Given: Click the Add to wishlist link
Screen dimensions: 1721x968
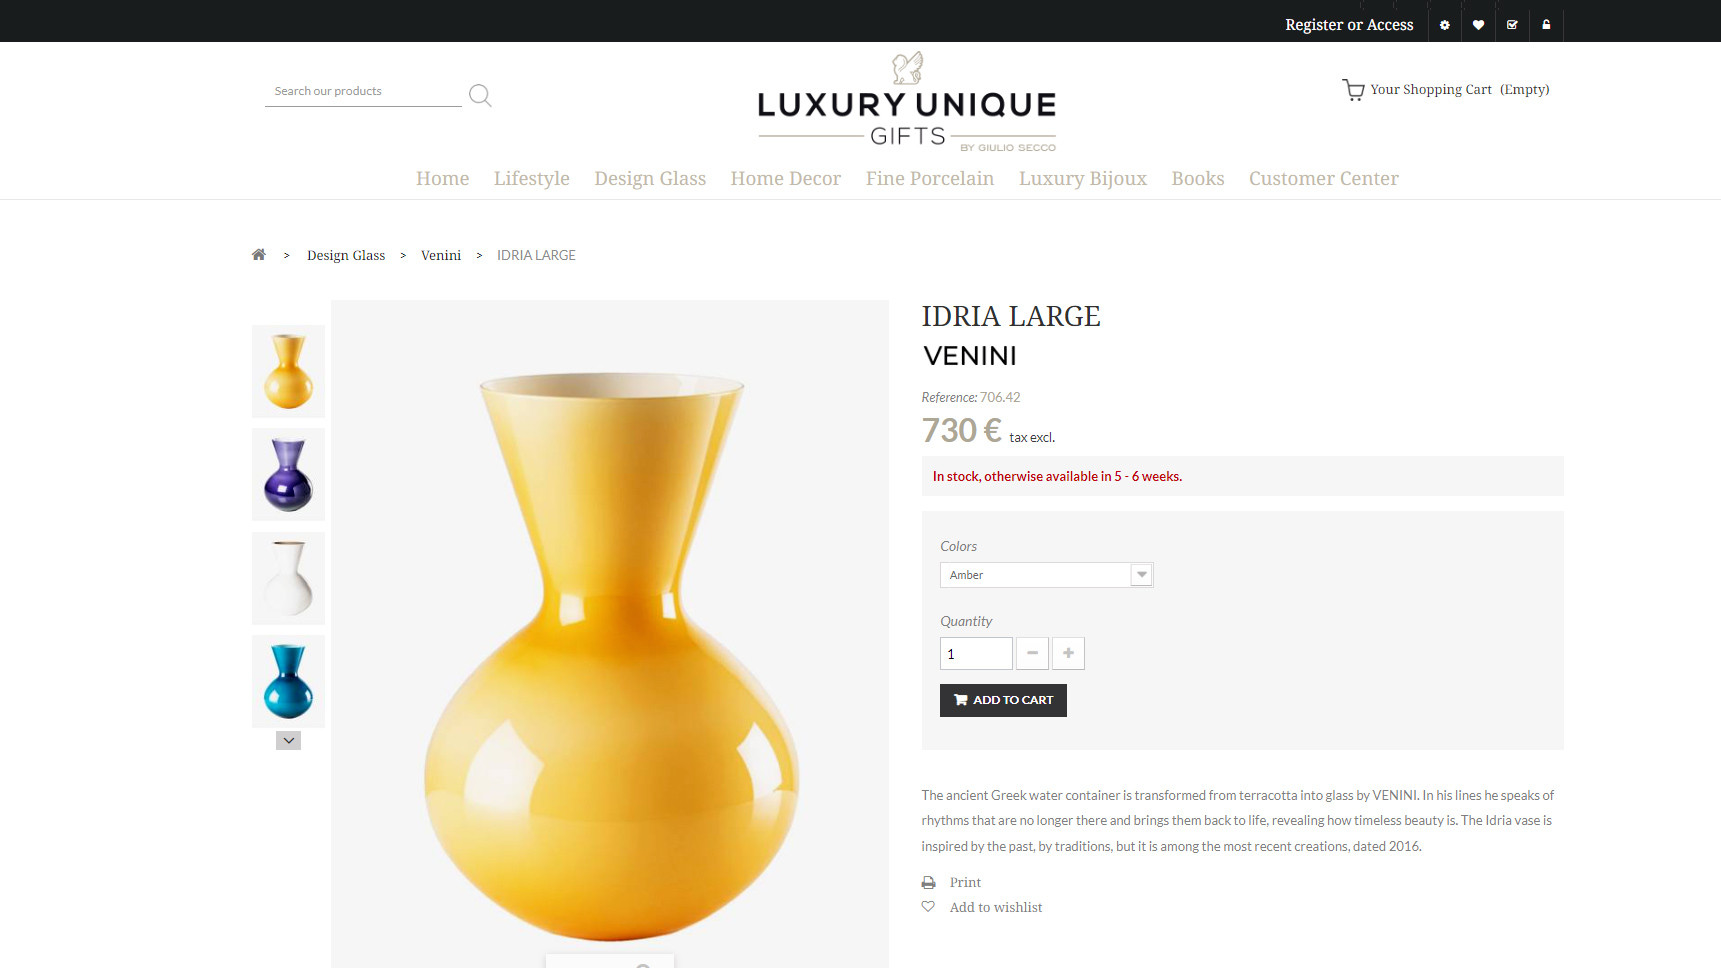Looking at the screenshot, I should pyautogui.click(x=996, y=908).
